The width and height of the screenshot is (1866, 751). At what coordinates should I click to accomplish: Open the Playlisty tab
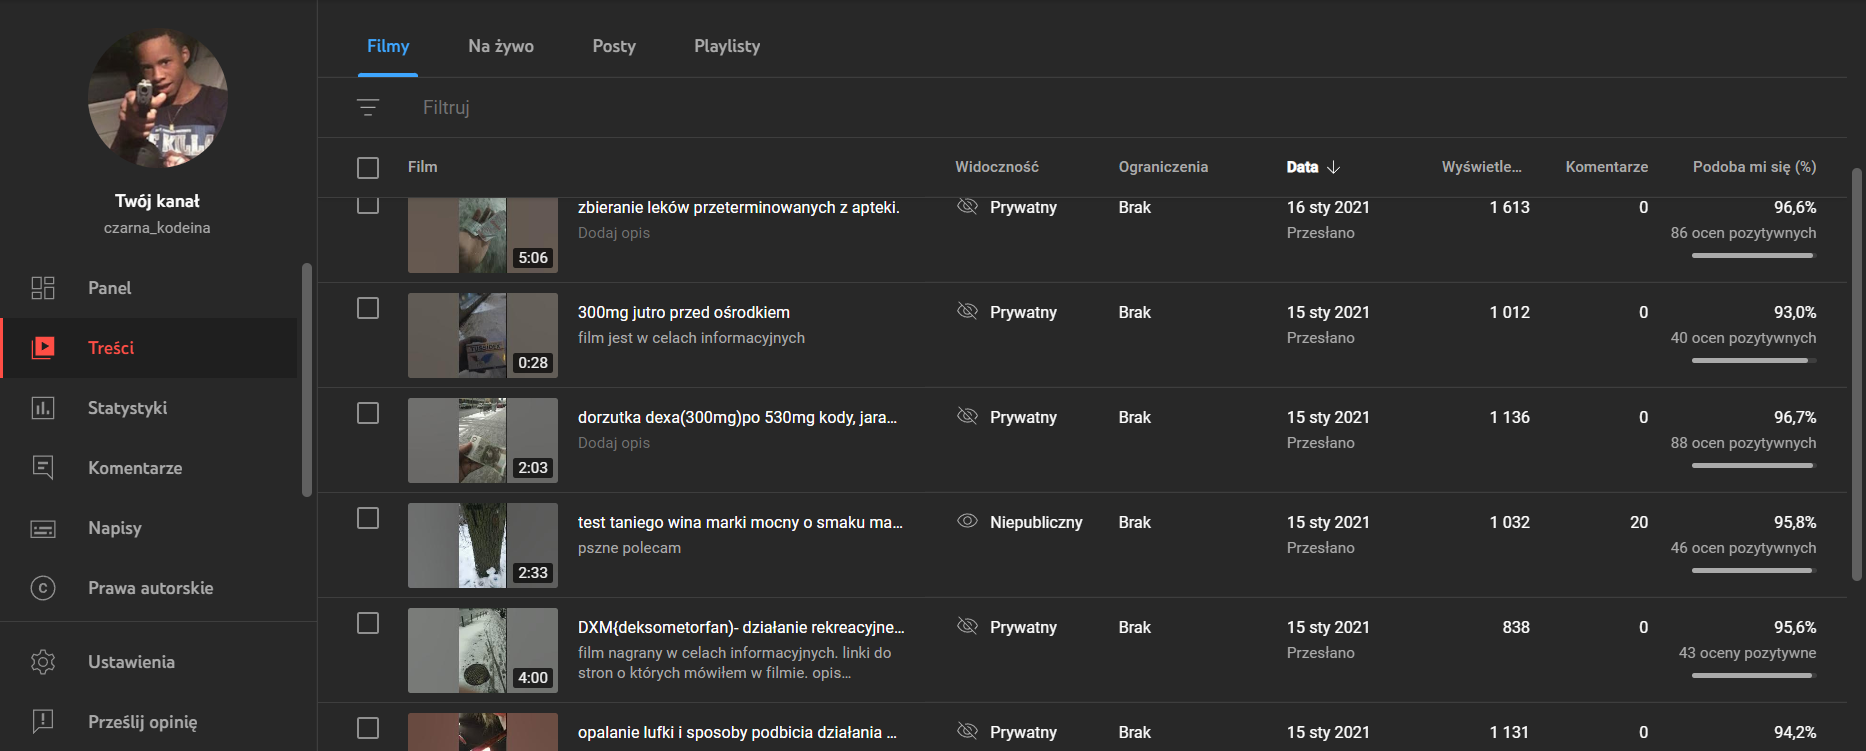coord(727,46)
